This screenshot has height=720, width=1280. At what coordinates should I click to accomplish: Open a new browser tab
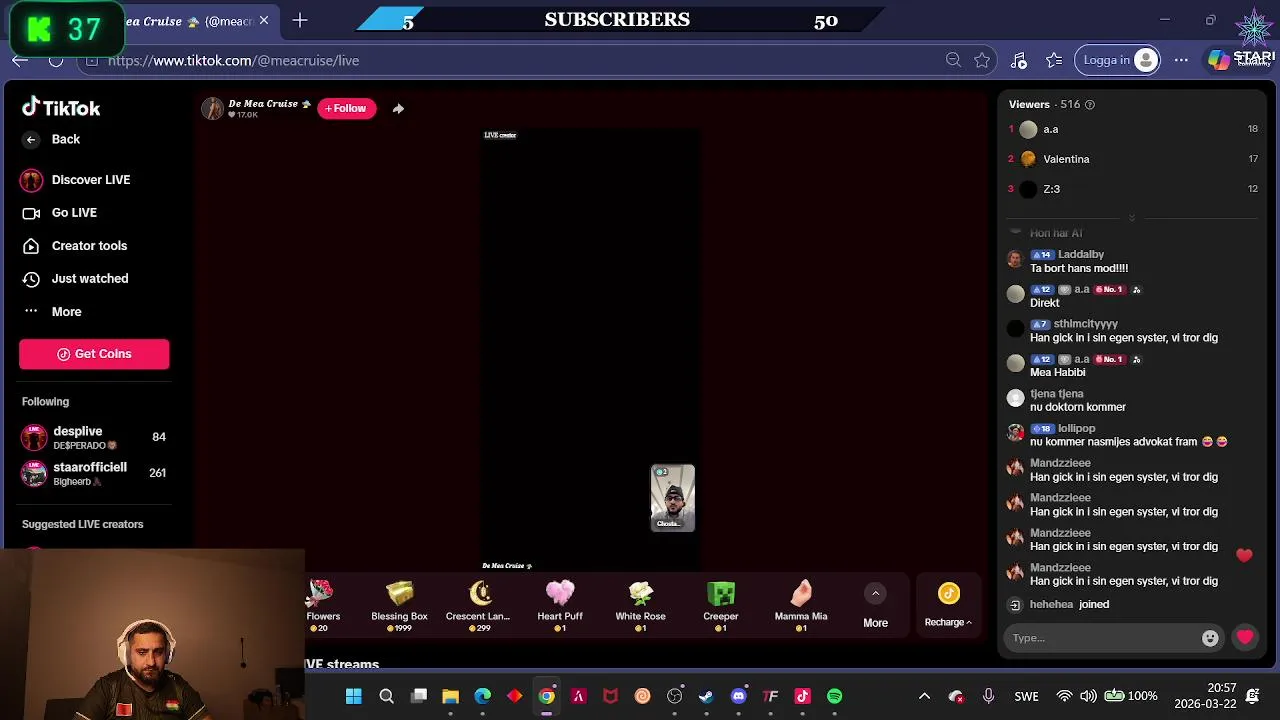(x=300, y=20)
